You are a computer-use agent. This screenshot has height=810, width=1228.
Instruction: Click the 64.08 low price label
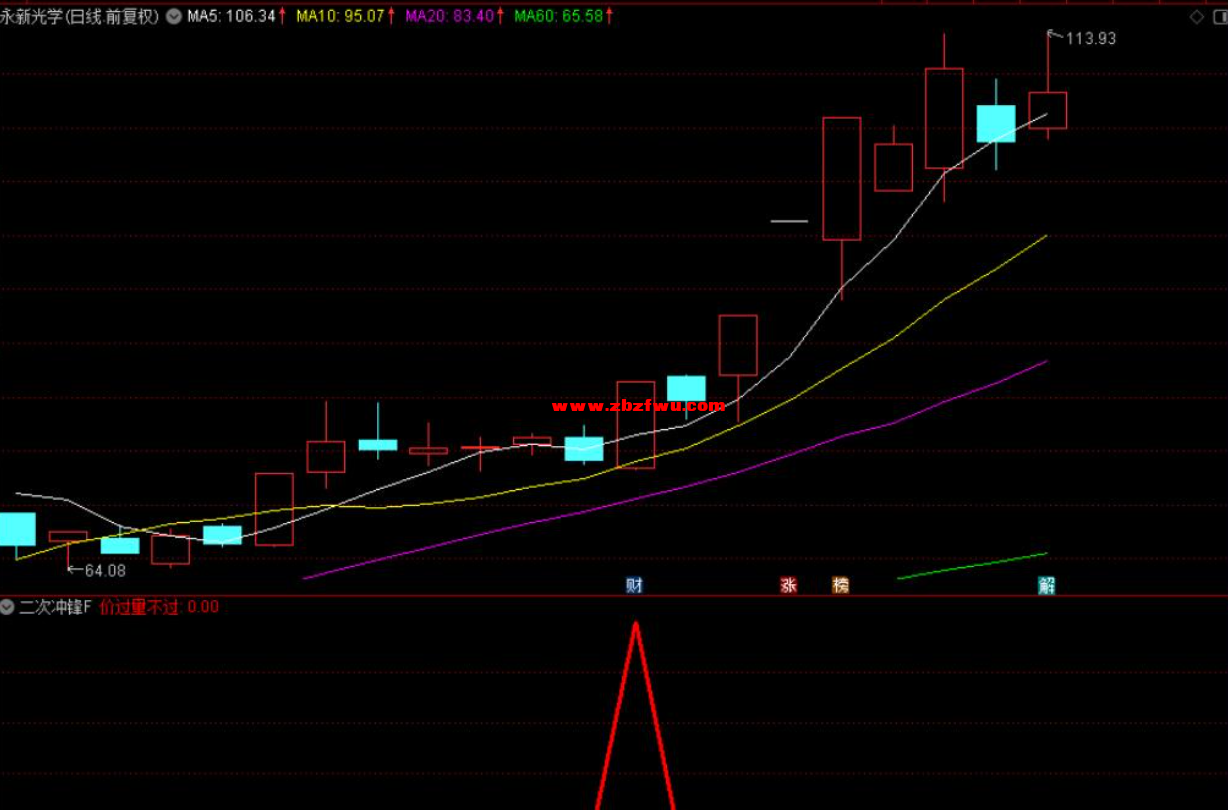coord(104,571)
